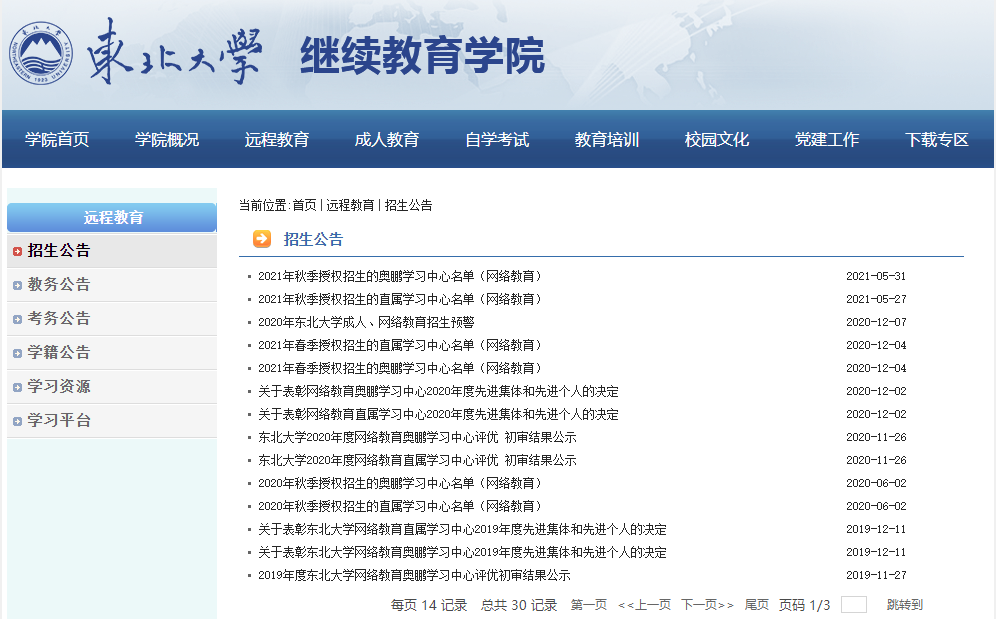996x619 pixels.
Task: Click the orange arrow icon beside 招生公告 heading
Action: pos(261,240)
